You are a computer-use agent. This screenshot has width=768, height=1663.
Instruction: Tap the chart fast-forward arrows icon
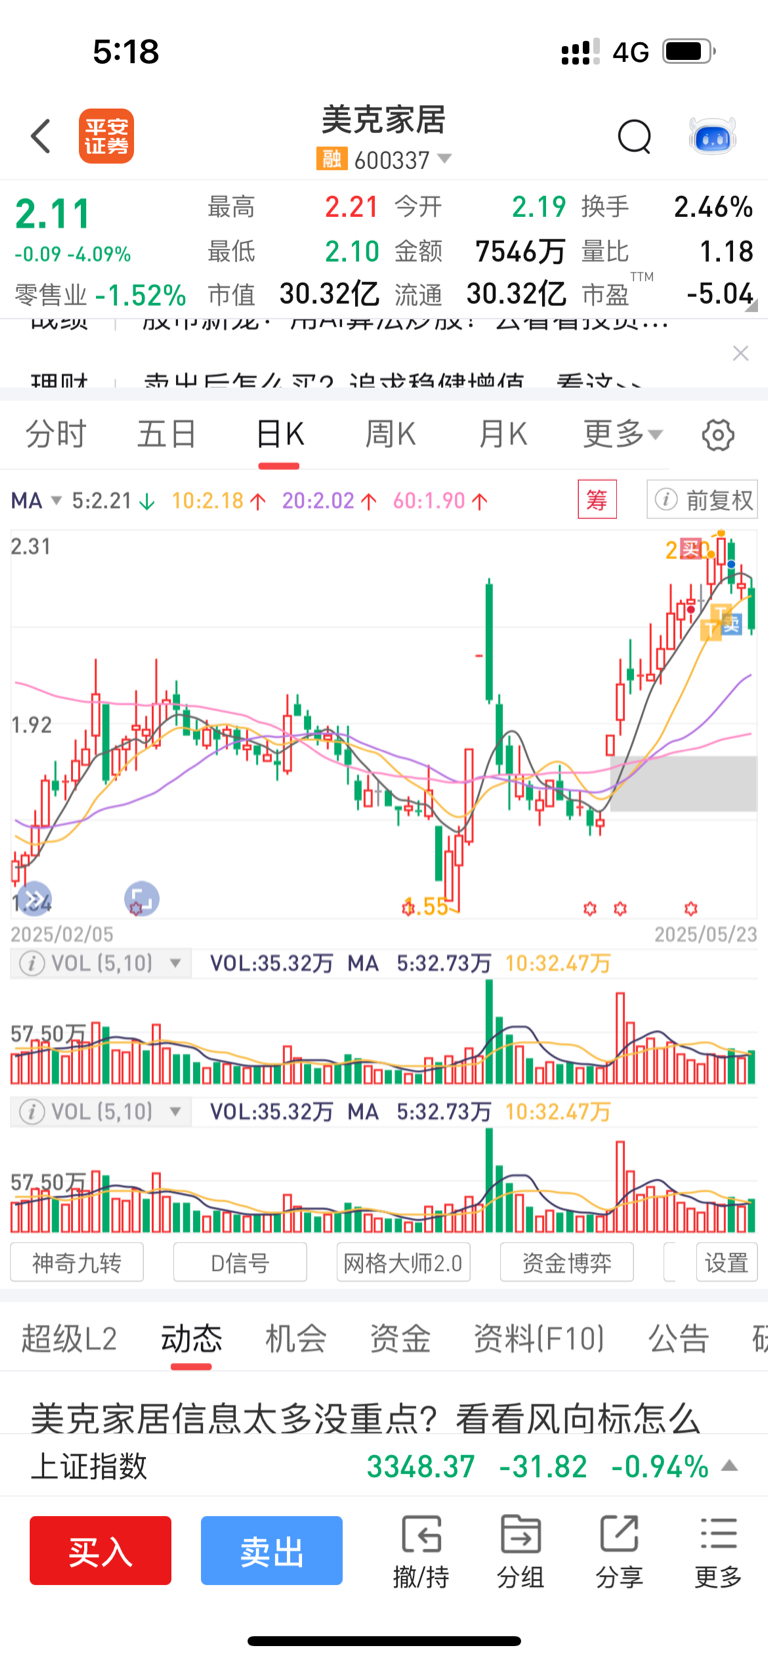[x=34, y=900]
